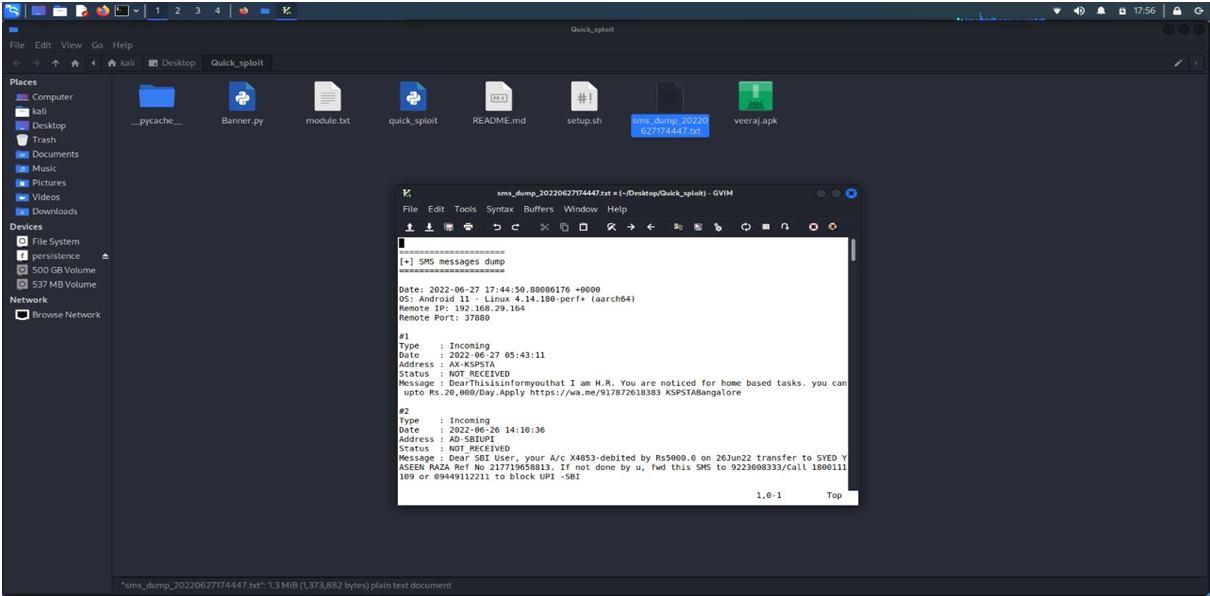
Task: Select the veeraj.apk file
Action: (755, 103)
